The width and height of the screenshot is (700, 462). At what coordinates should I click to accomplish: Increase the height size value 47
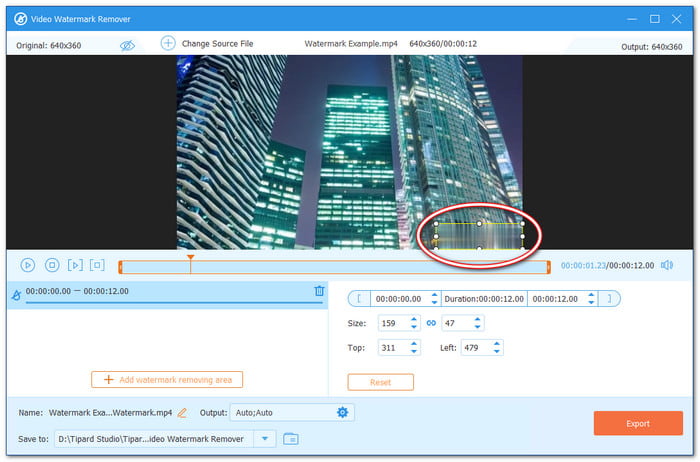tap(477, 320)
